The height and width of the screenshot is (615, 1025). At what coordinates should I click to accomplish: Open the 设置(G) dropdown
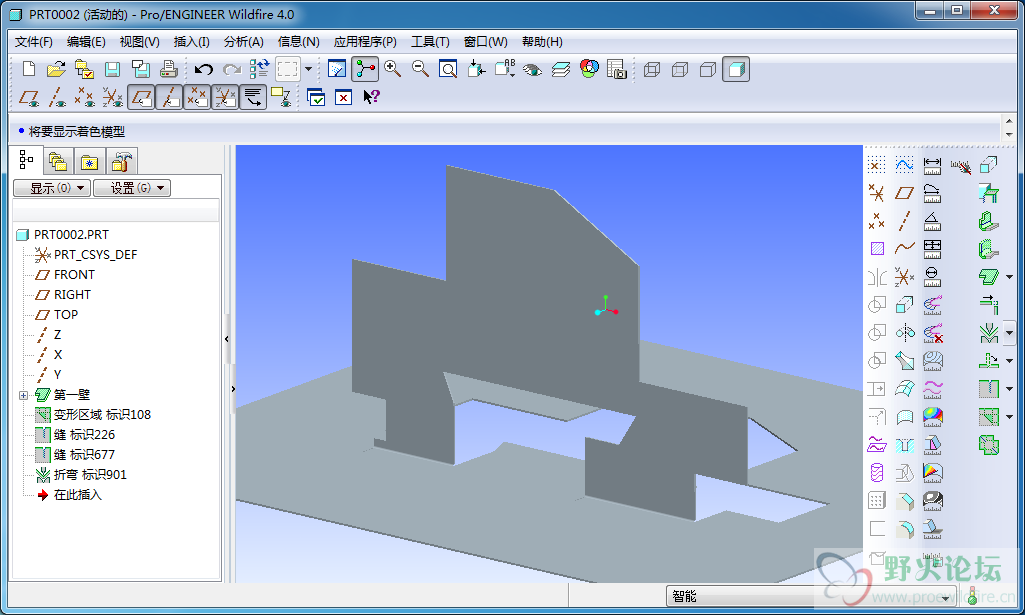pyautogui.click(x=132, y=188)
